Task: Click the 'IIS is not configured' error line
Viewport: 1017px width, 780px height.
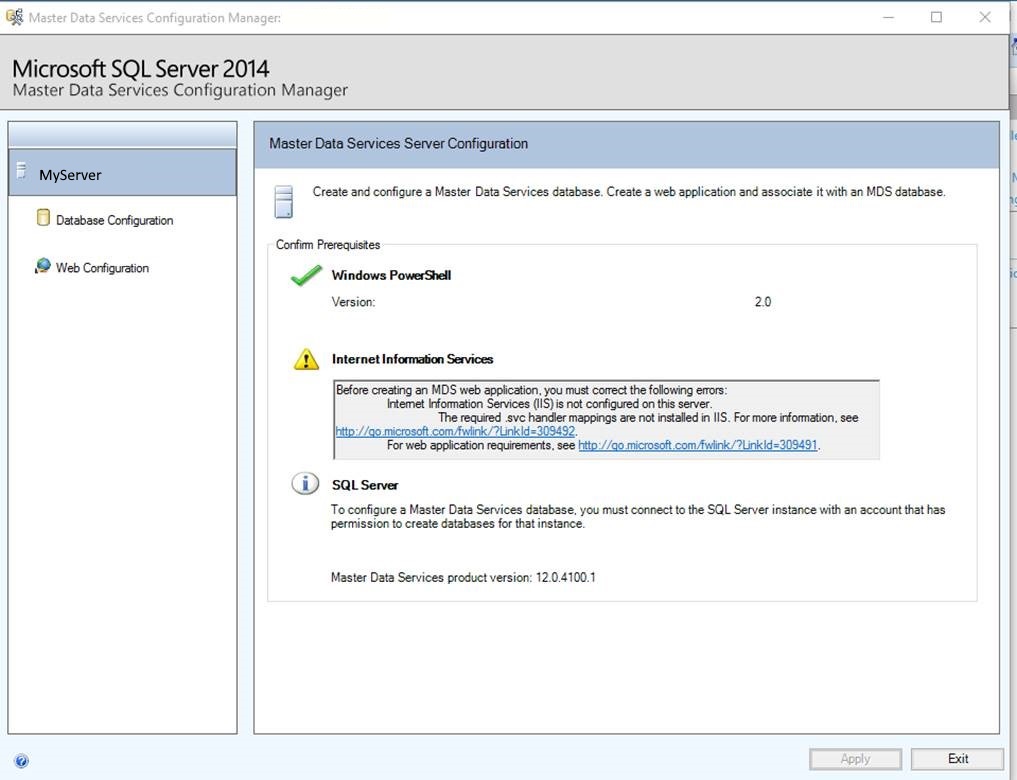Action: click(x=549, y=403)
